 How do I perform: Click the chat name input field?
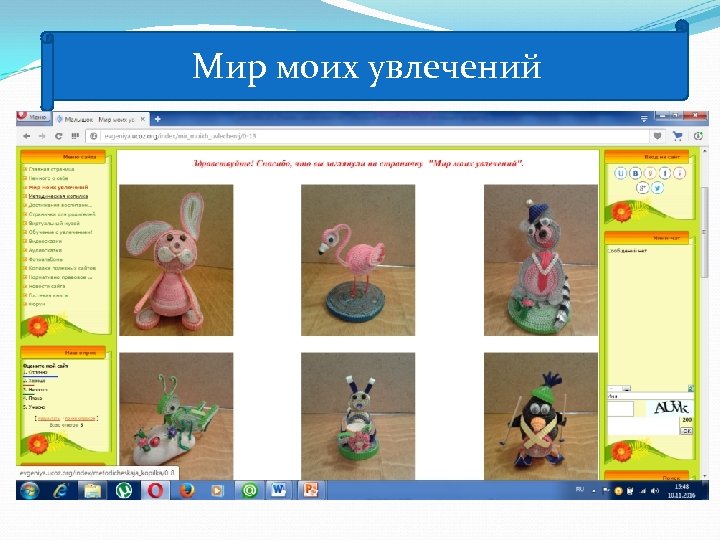[x=650, y=396]
